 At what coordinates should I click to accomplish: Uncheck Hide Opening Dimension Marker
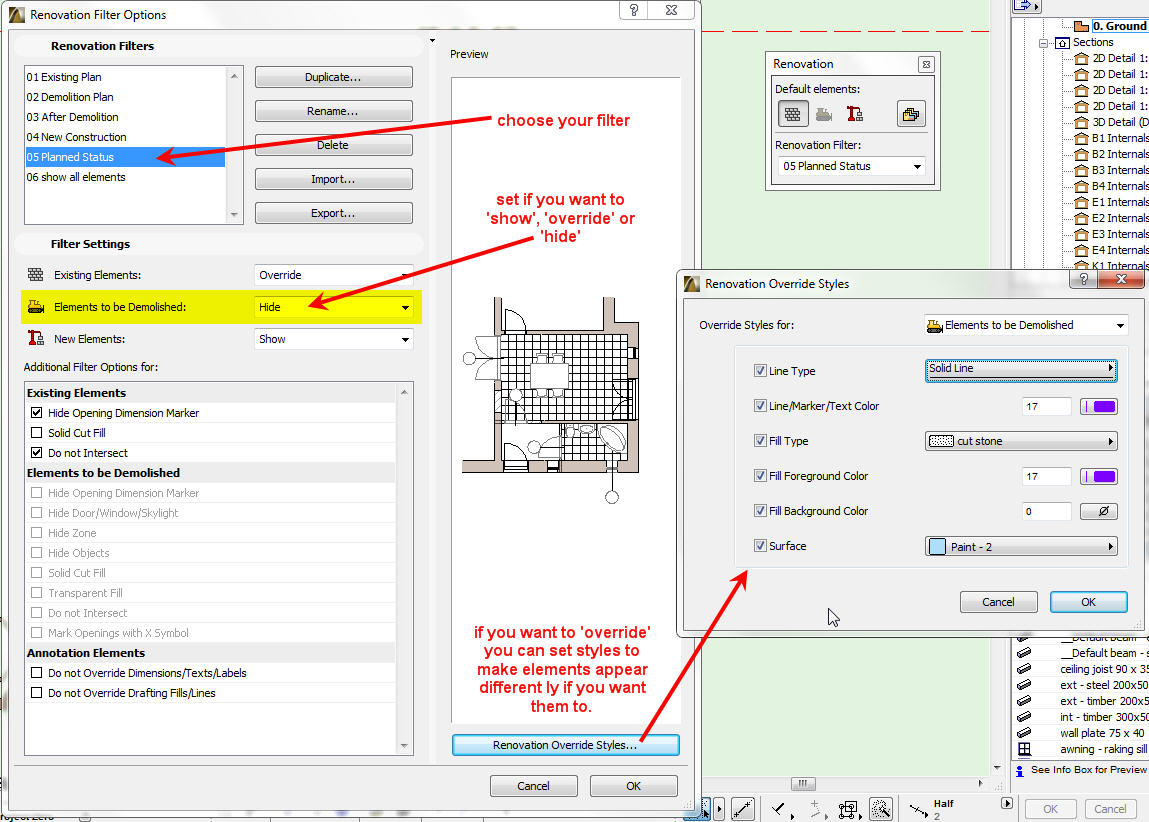37,413
